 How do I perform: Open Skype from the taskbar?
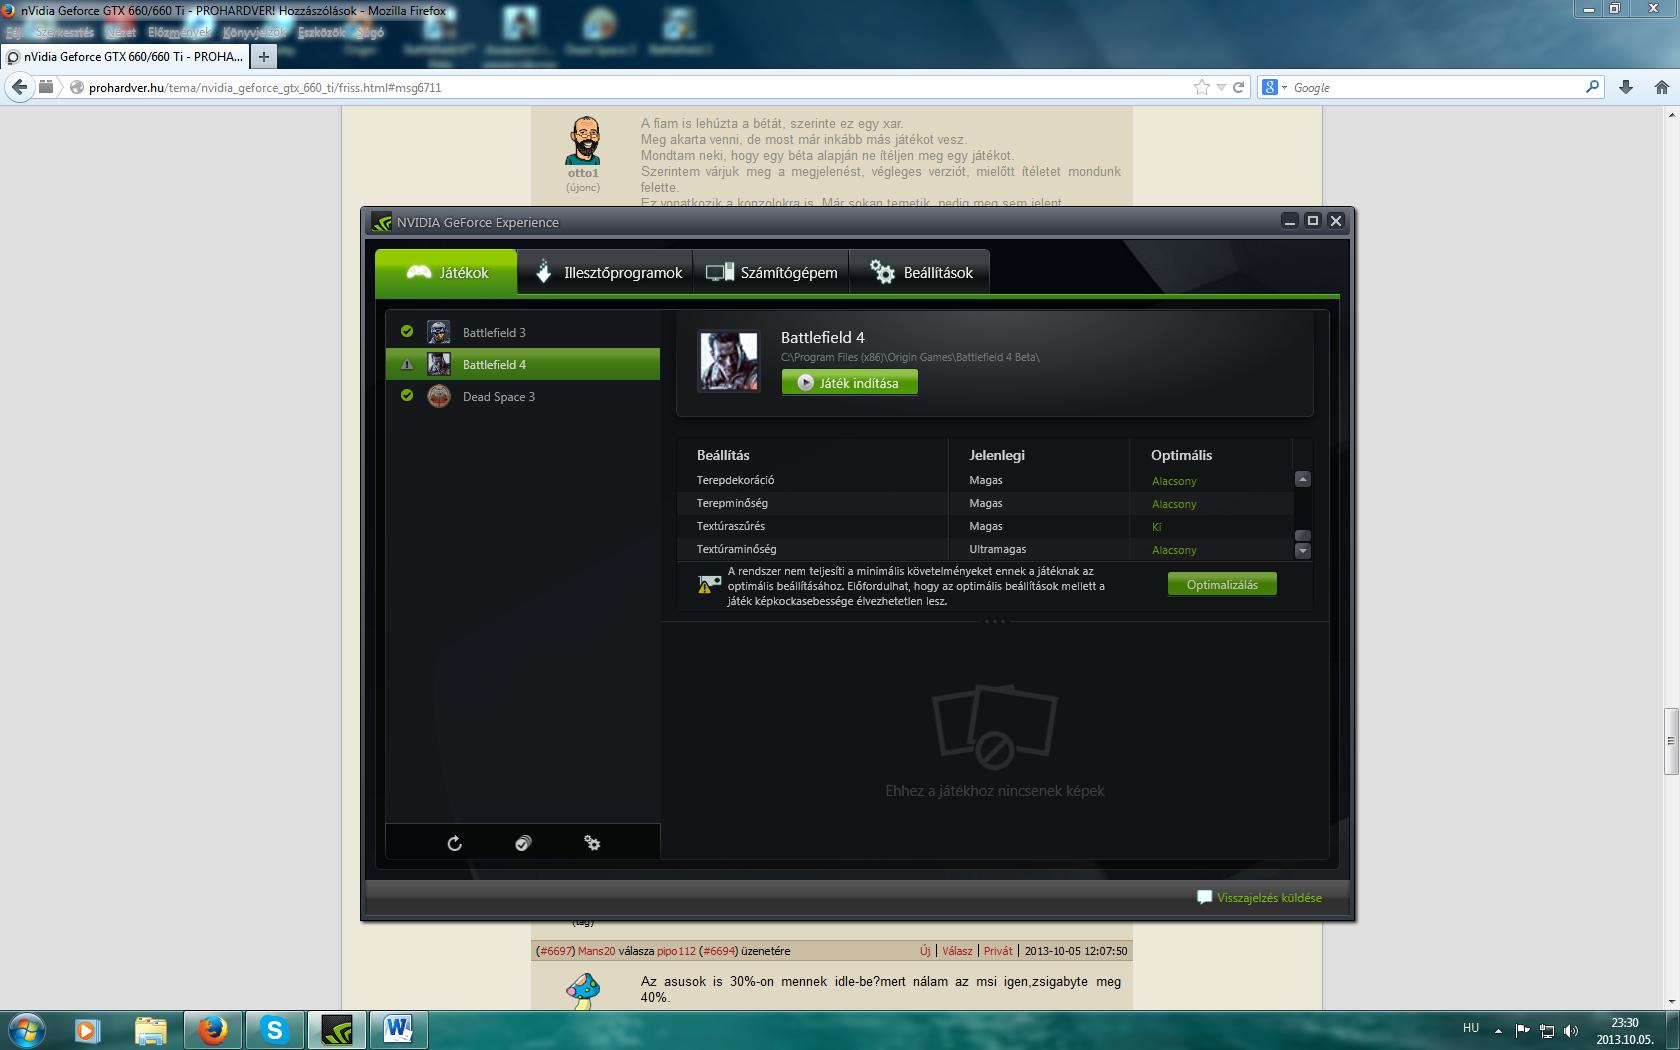[x=274, y=1029]
